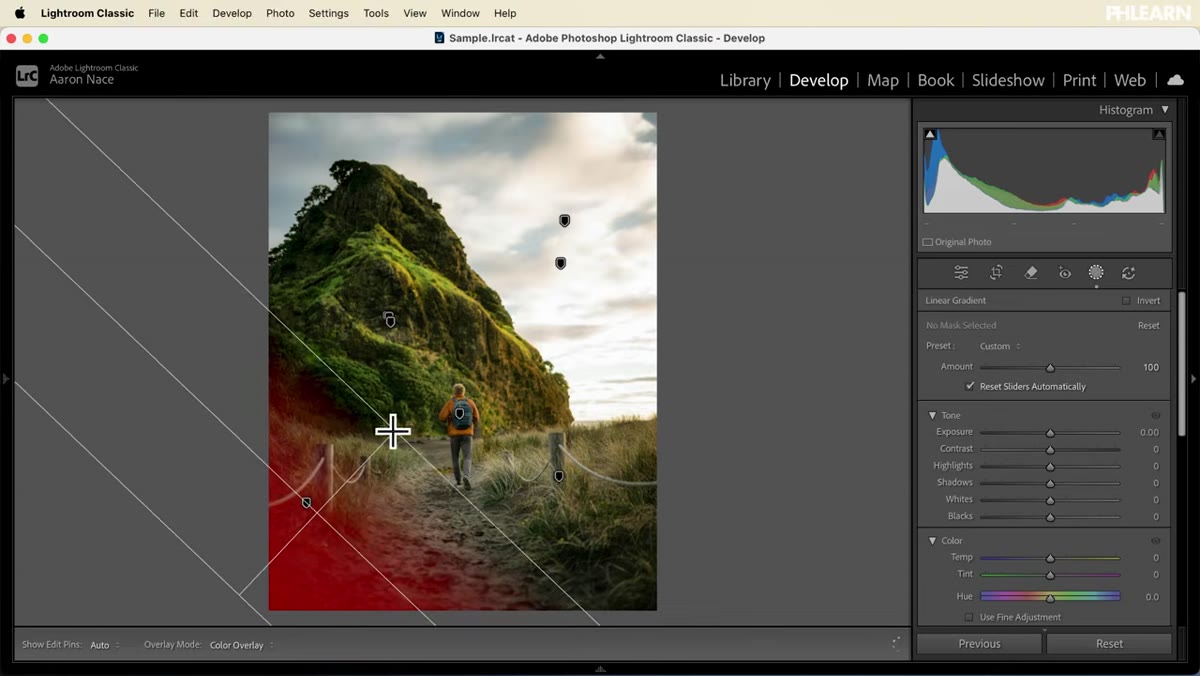The width and height of the screenshot is (1200, 676).
Task: Open the Overlay Mode dropdown
Action: pyautogui.click(x=241, y=645)
